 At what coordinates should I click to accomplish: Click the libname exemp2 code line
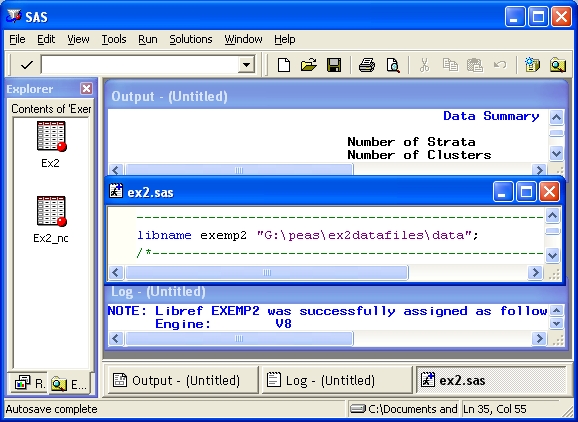[308, 235]
